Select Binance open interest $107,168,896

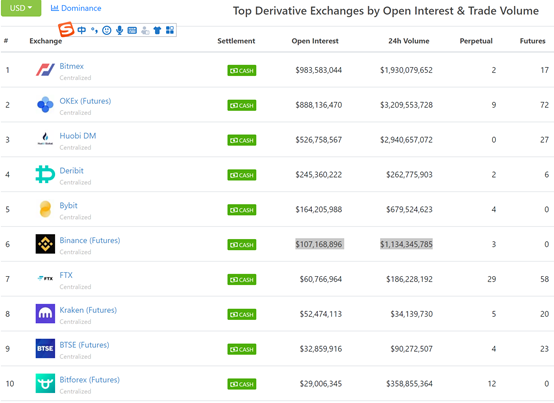click(x=319, y=244)
